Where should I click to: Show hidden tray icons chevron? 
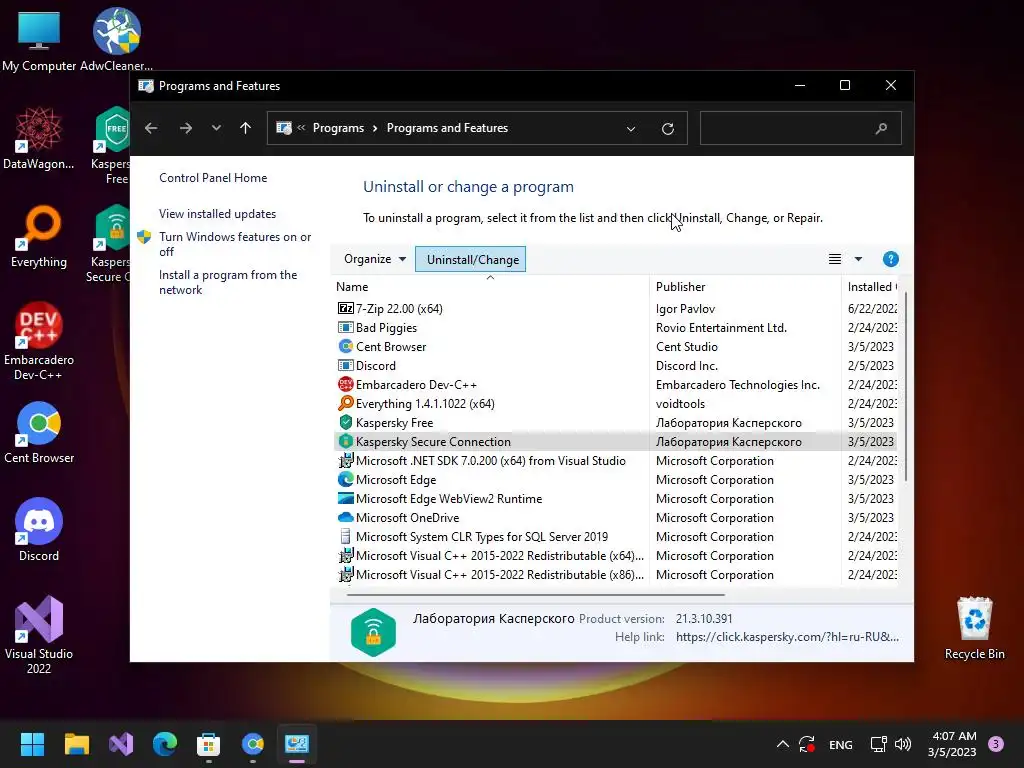[x=782, y=744]
